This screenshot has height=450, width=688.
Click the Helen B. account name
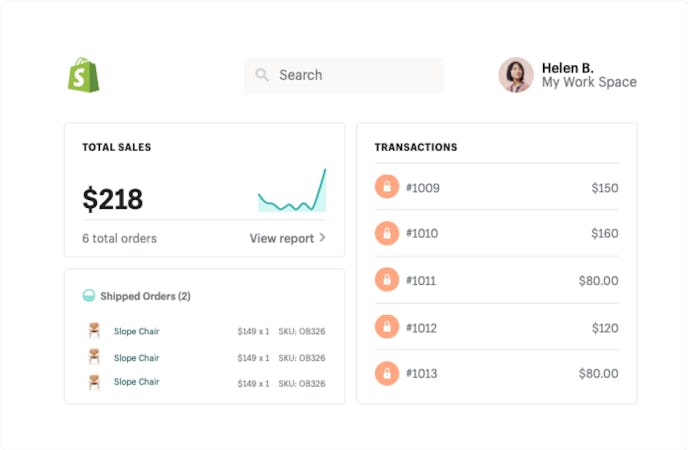click(x=567, y=68)
